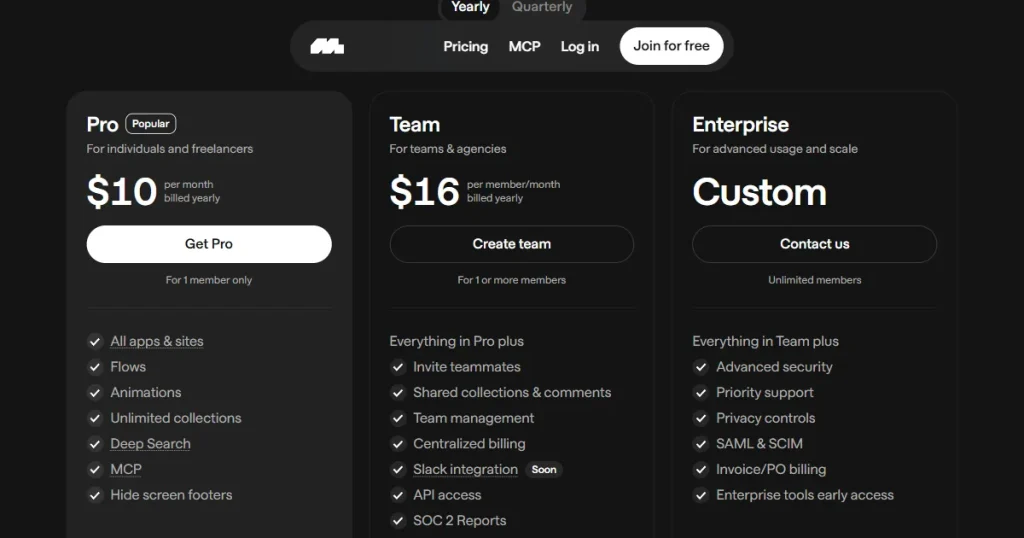
Task: Click the Privacy controls text
Action: click(765, 418)
